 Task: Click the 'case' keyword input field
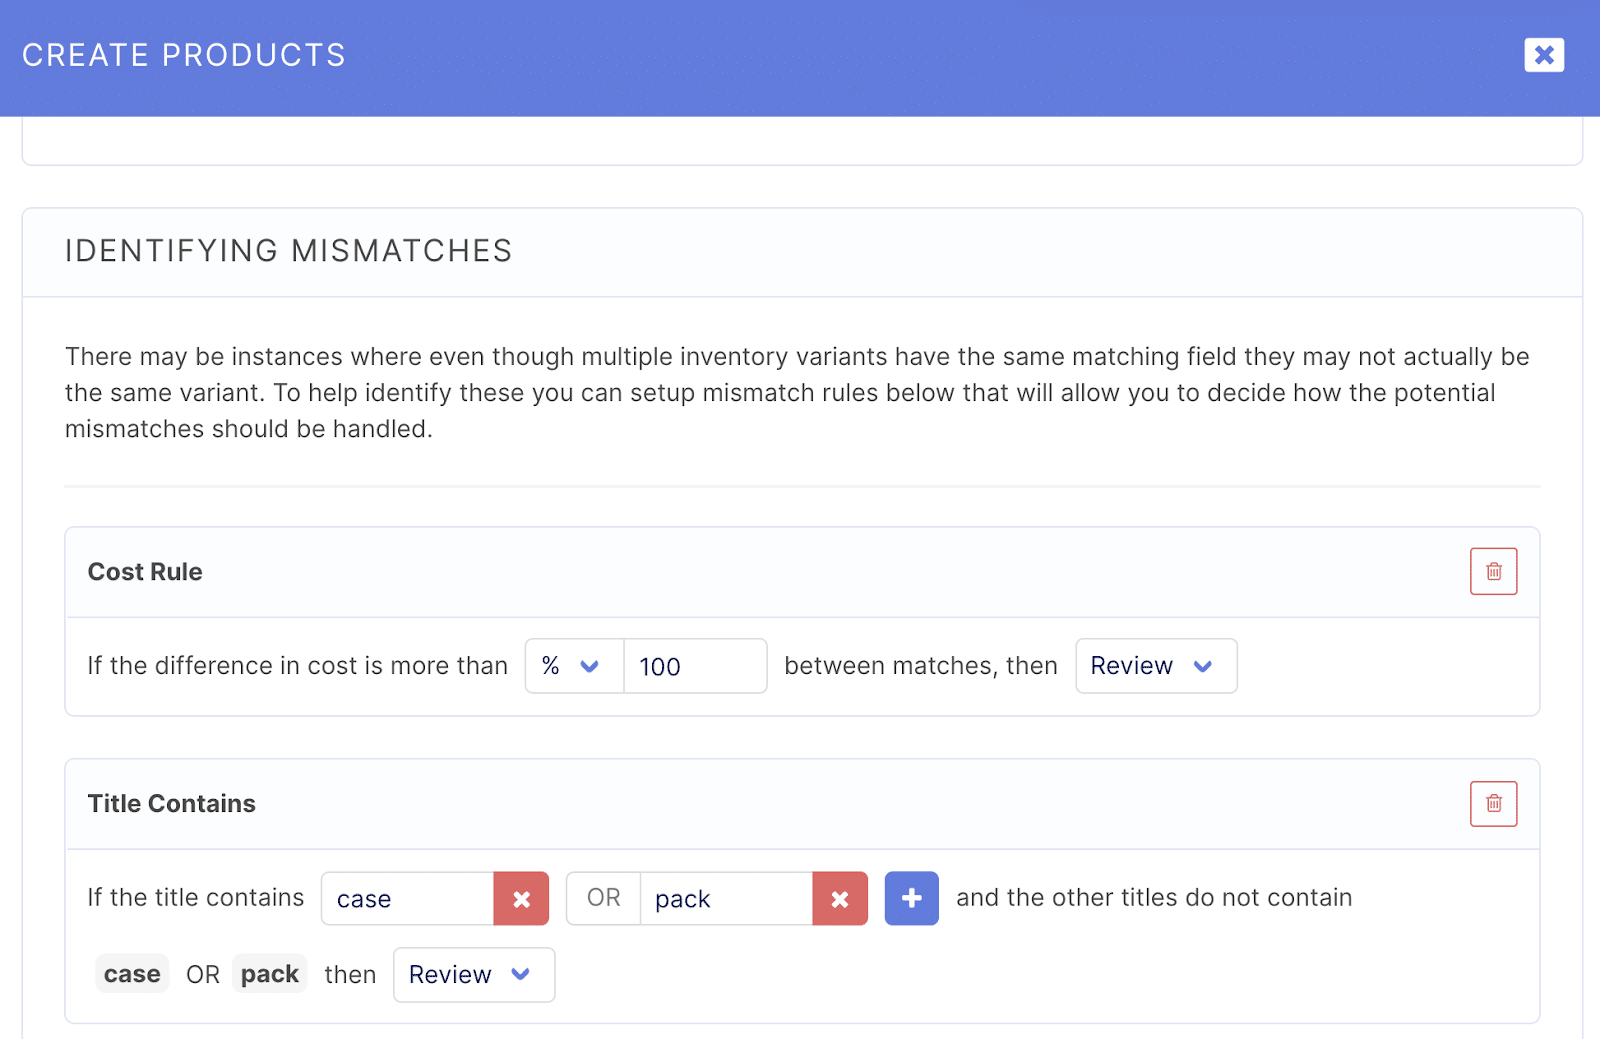[x=407, y=898]
